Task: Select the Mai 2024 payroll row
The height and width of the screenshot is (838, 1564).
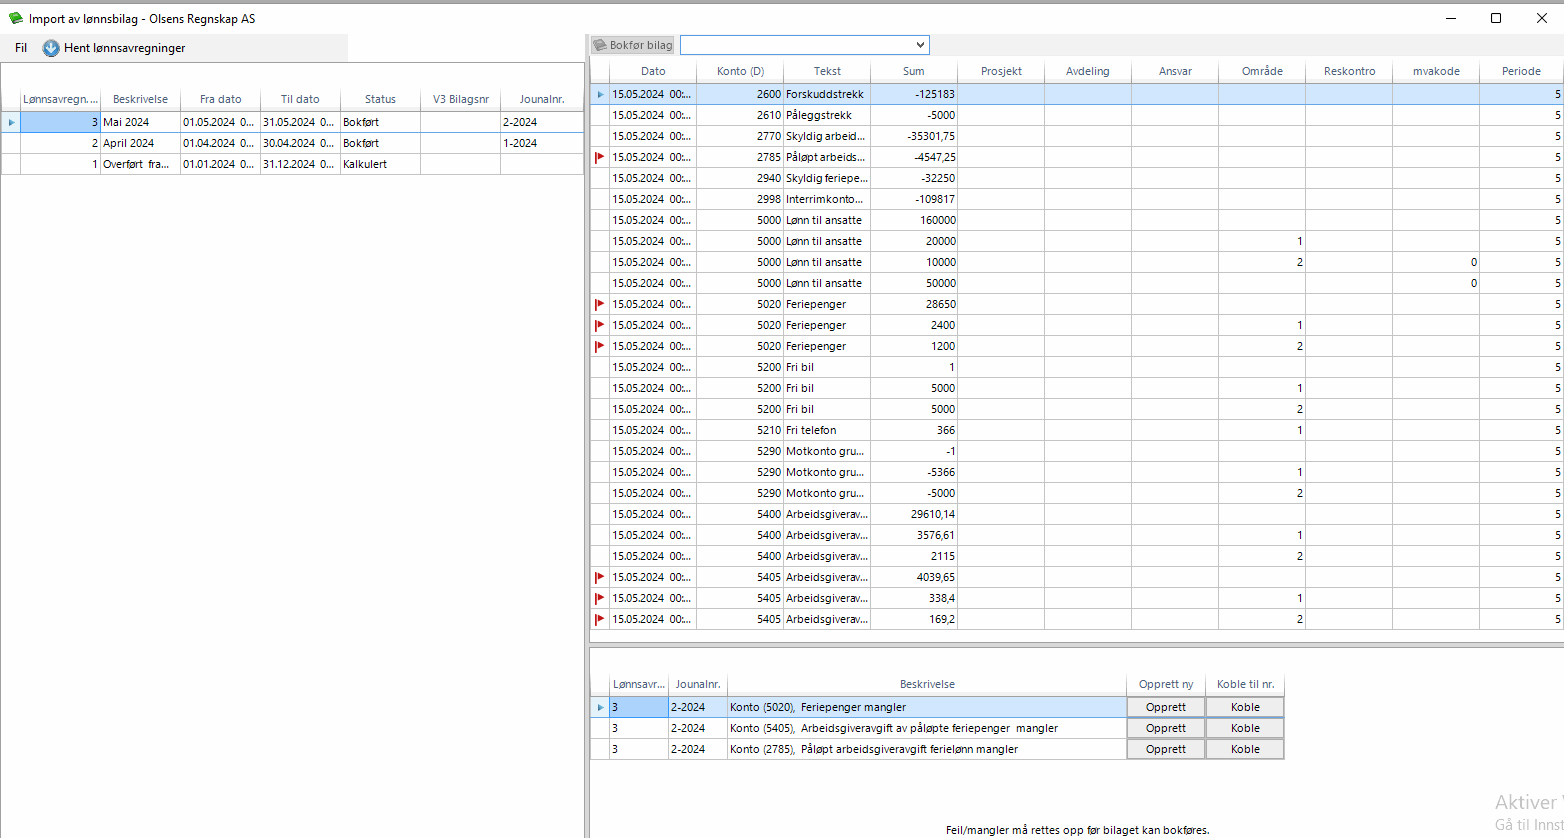Action: tap(292, 122)
